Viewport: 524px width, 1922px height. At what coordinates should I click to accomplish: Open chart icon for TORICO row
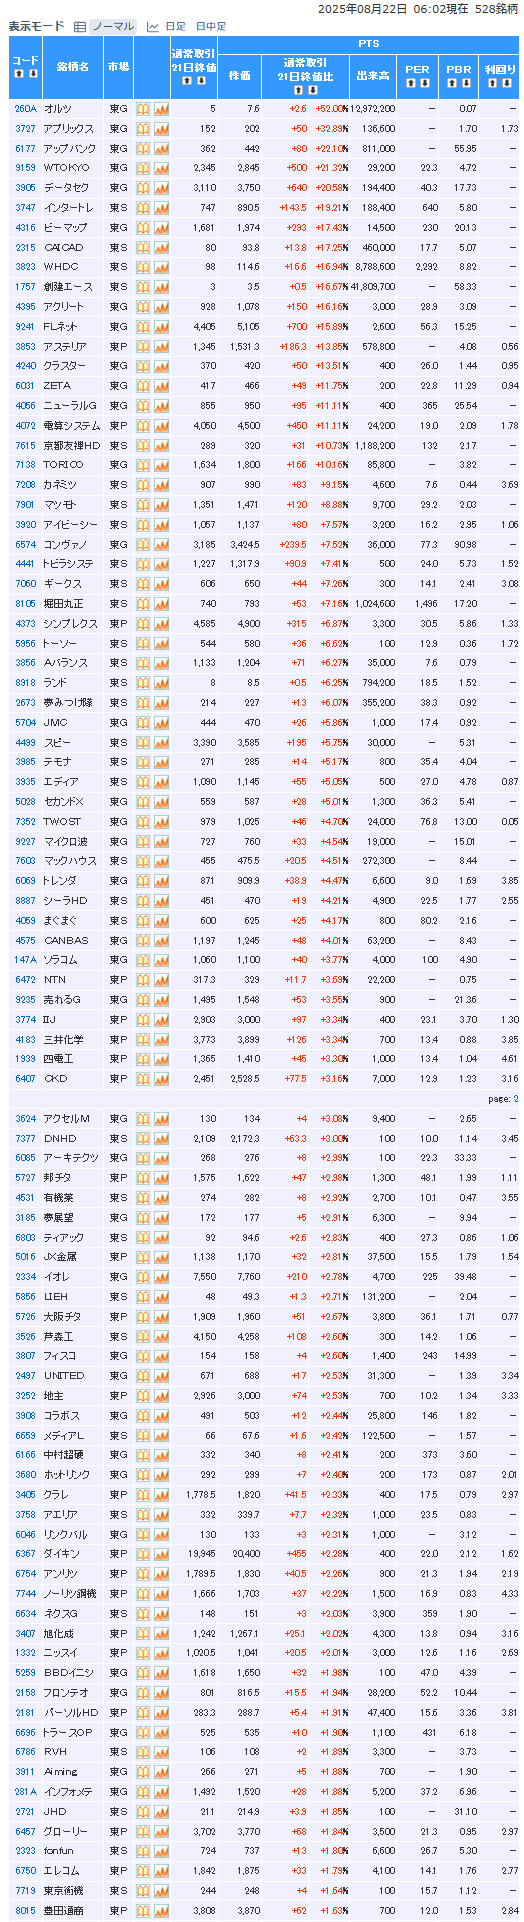click(x=161, y=465)
